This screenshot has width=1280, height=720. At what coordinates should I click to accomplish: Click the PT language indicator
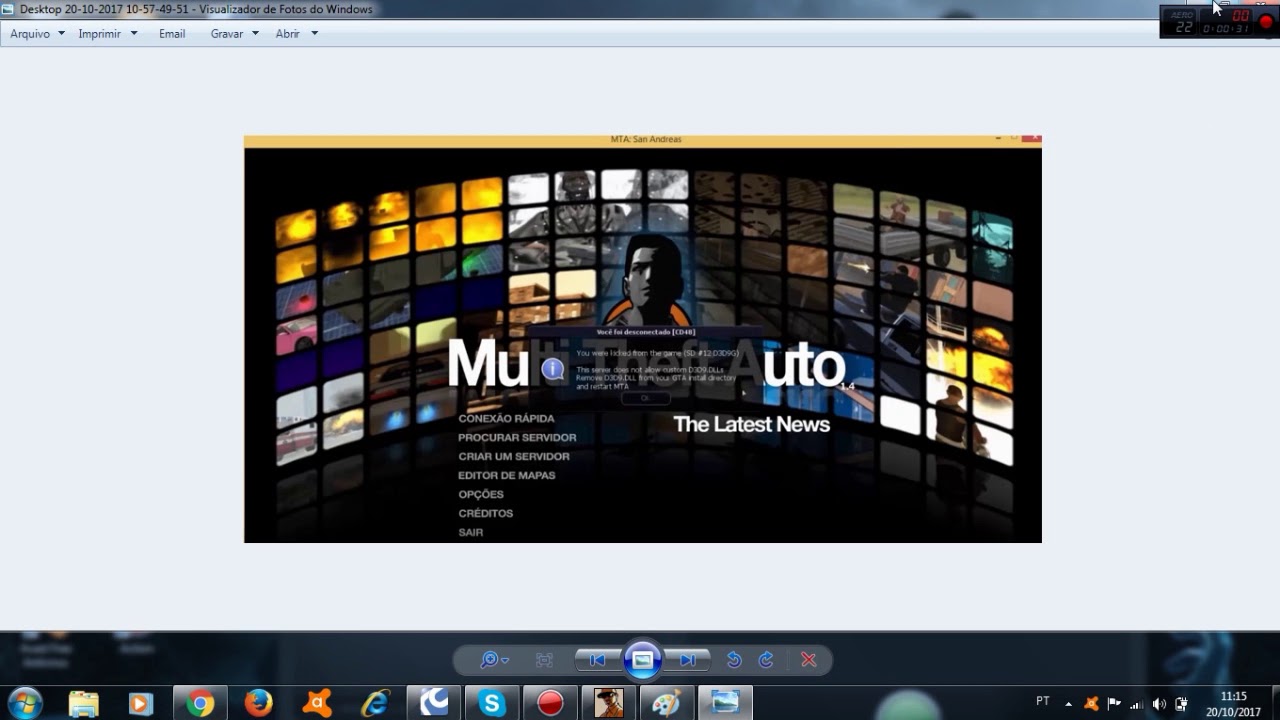[x=1043, y=701]
